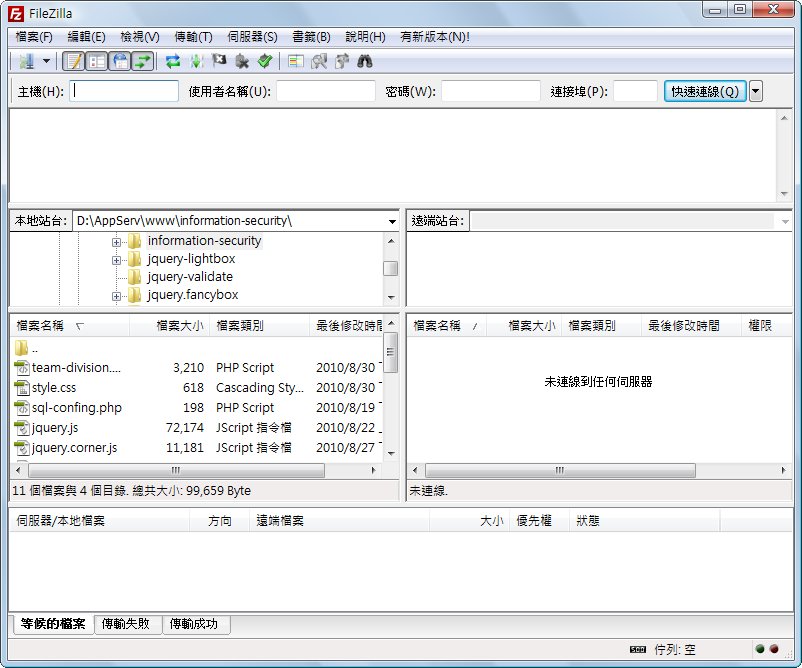Select the jquery-validate folder
This screenshot has width=802, height=668.
tap(190, 277)
